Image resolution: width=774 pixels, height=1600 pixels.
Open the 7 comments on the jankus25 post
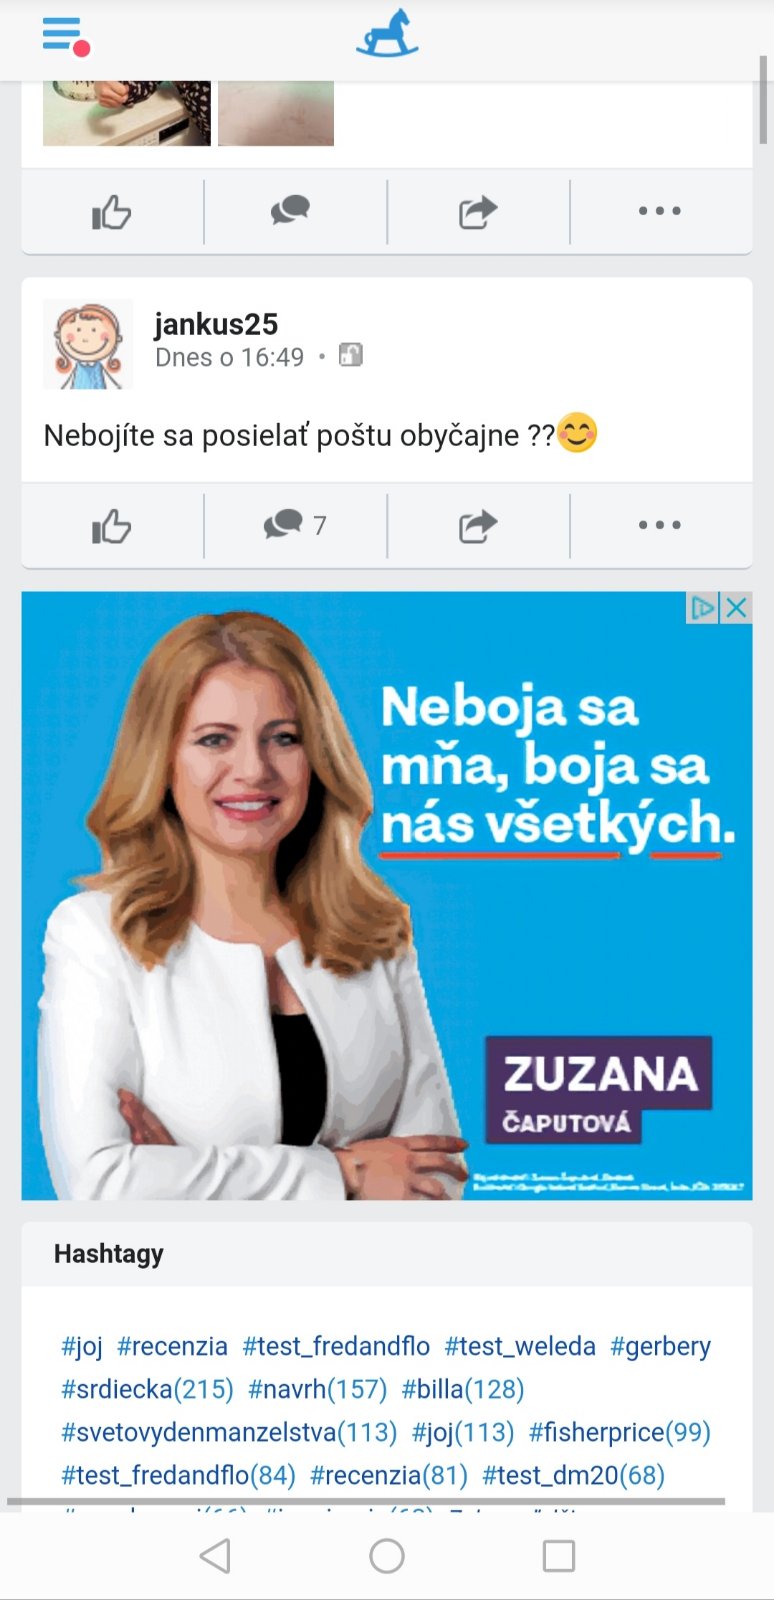click(295, 525)
